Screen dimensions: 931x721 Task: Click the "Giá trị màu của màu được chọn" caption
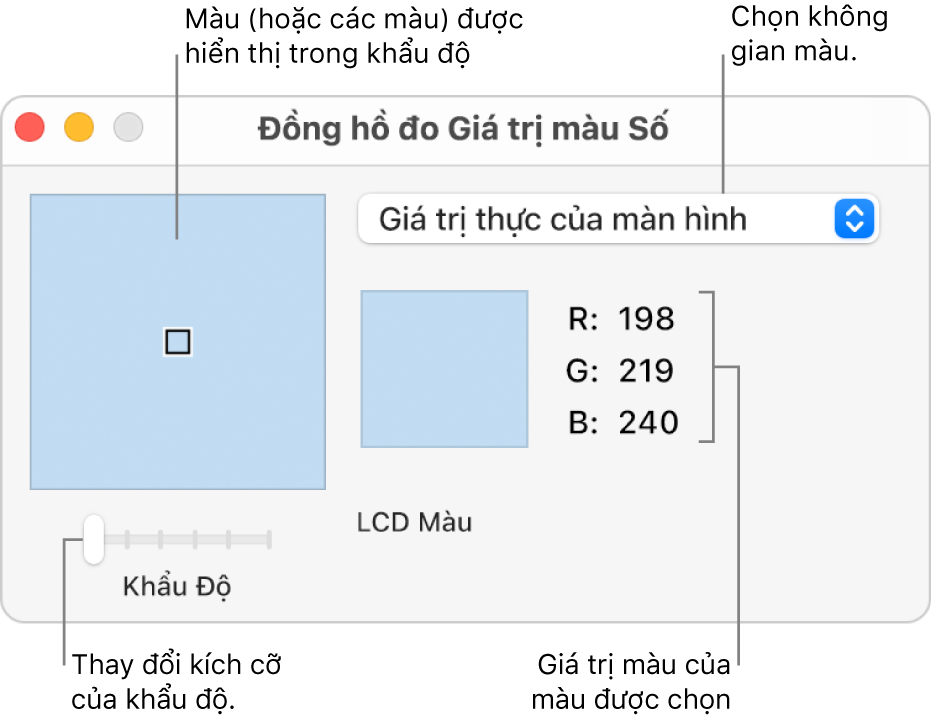(x=633, y=682)
